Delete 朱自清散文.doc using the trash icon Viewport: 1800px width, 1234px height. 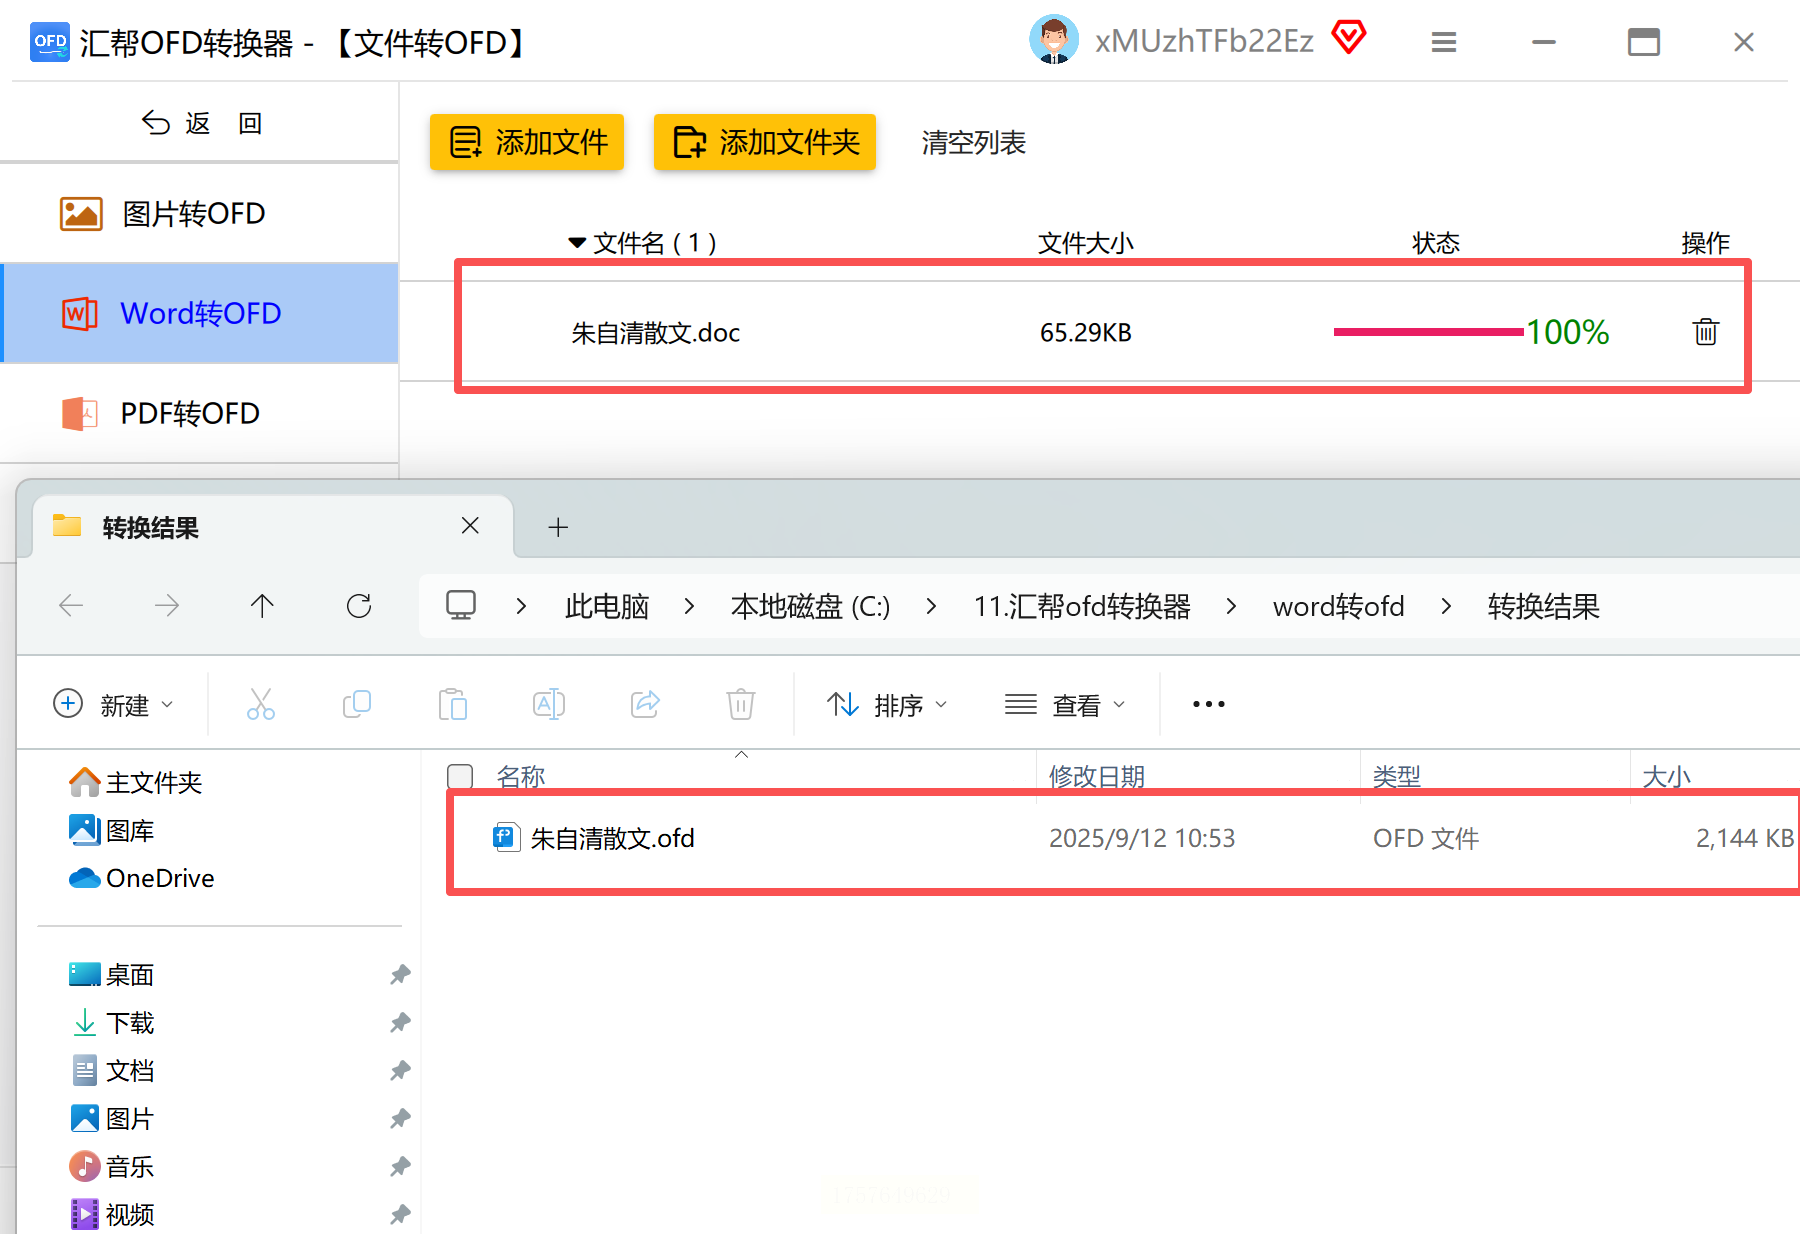pos(1705,332)
